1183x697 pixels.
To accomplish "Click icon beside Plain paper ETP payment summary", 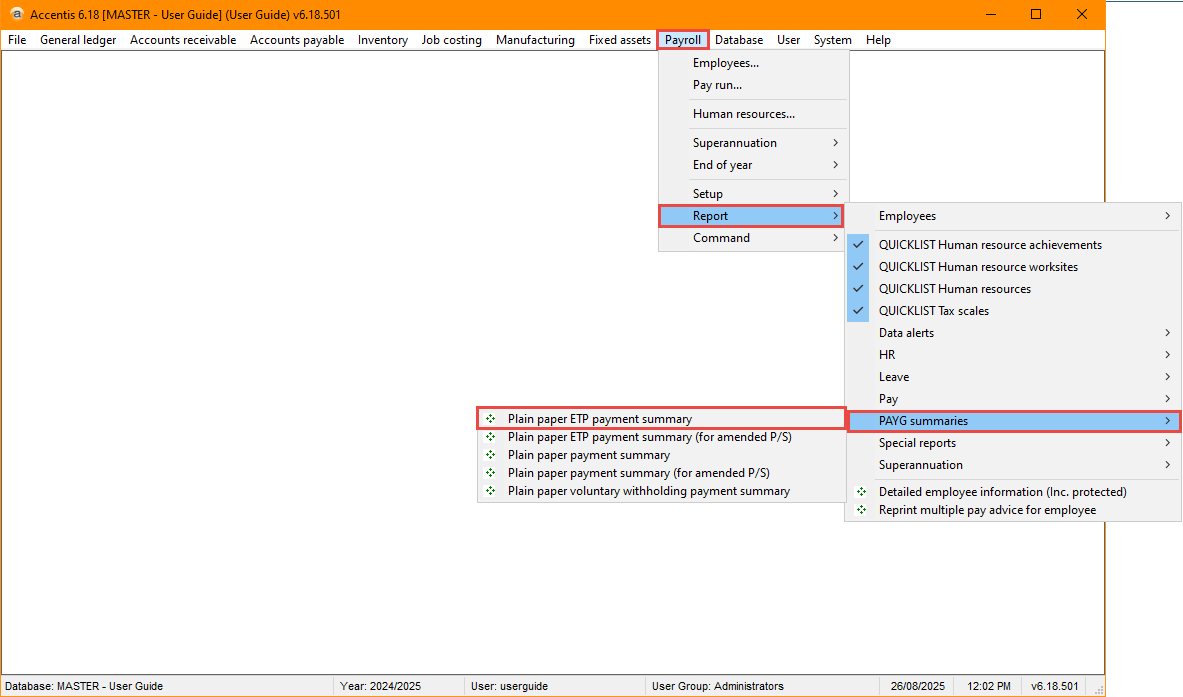I will (491, 419).
